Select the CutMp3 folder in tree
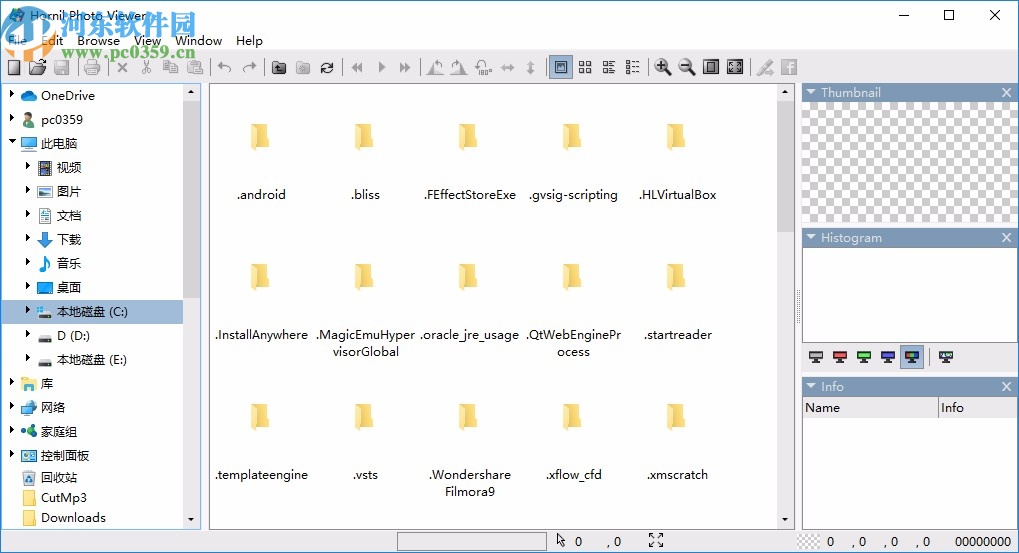Viewport: 1019px width, 553px height. tap(64, 498)
